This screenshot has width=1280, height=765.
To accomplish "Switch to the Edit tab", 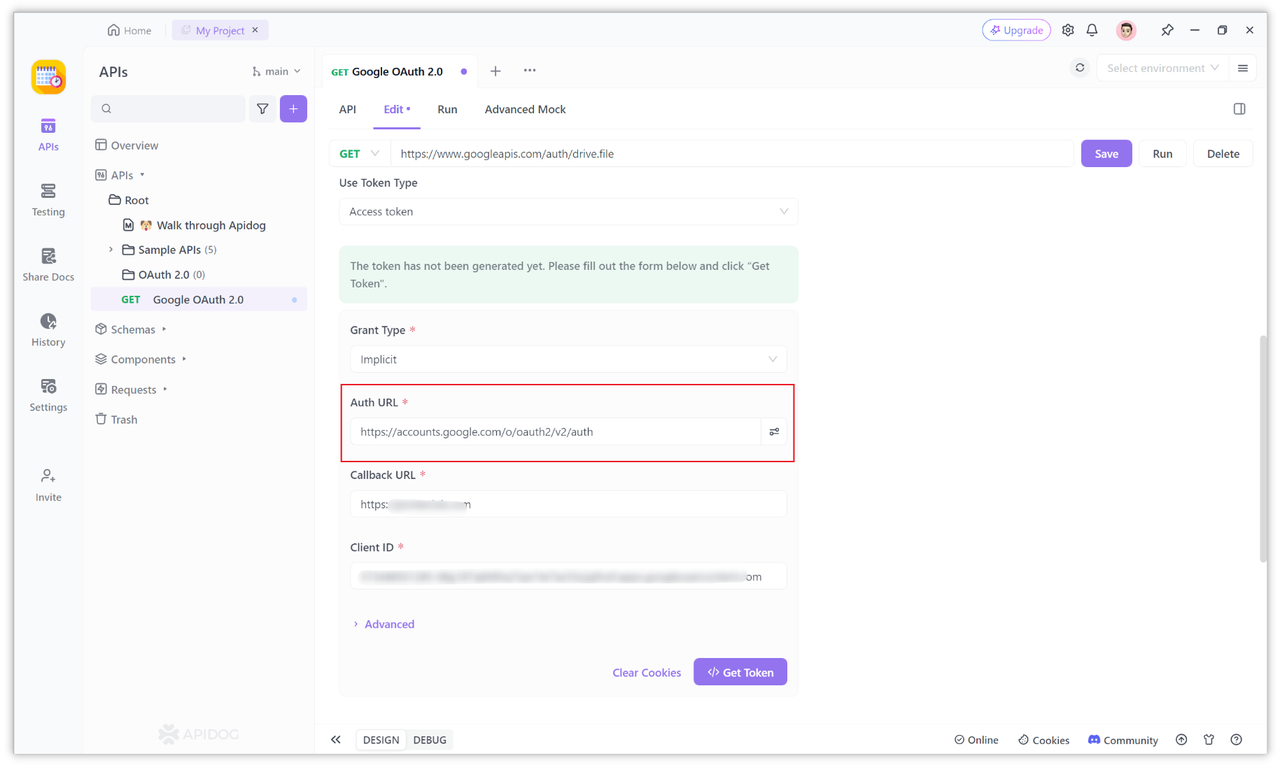I will tap(397, 109).
